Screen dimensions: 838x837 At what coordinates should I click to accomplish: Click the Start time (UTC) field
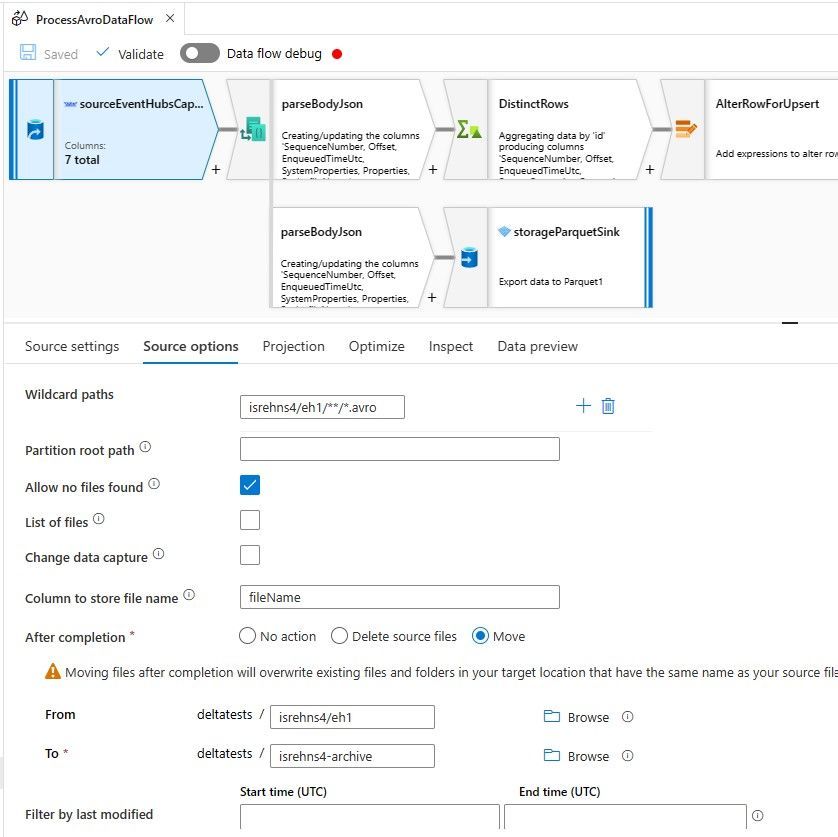point(370,816)
